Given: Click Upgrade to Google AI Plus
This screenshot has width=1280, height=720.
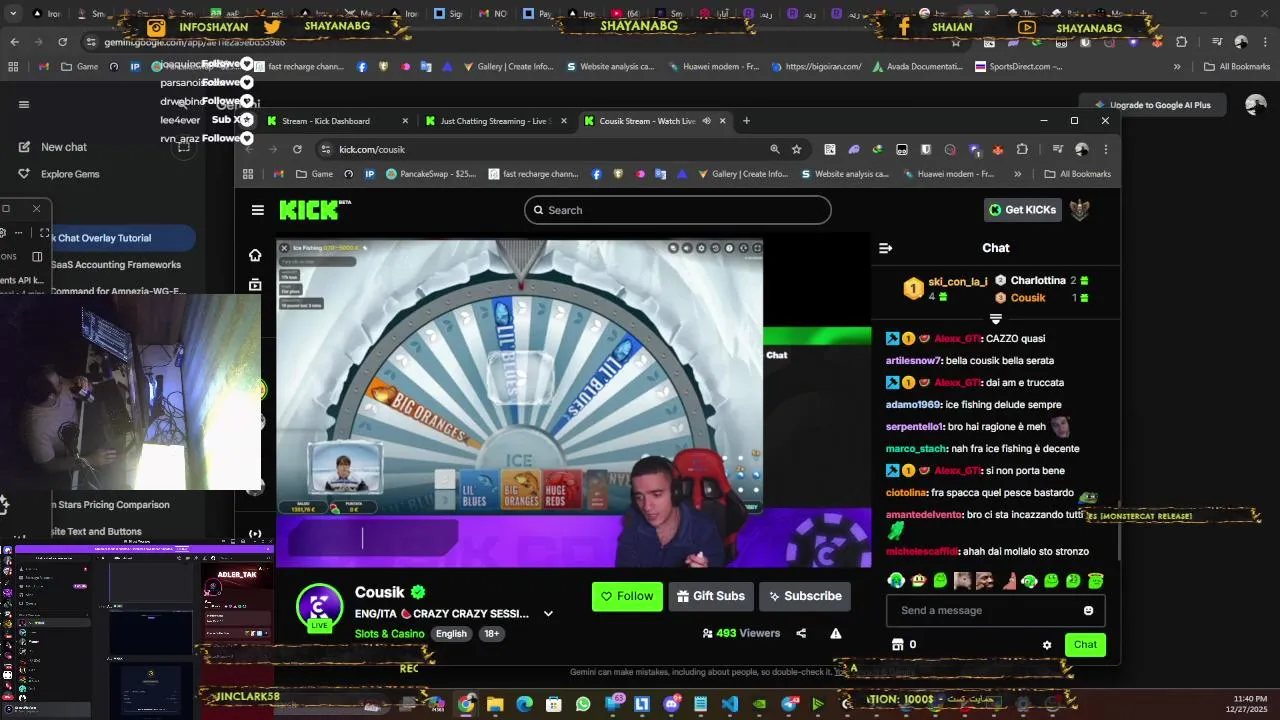Looking at the screenshot, I should point(1152,105).
